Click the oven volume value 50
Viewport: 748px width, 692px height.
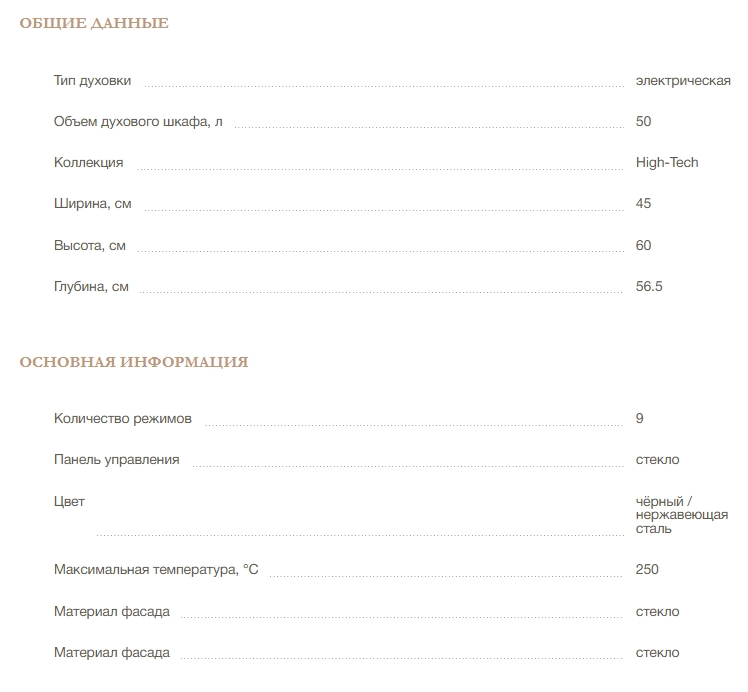pos(643,121)
